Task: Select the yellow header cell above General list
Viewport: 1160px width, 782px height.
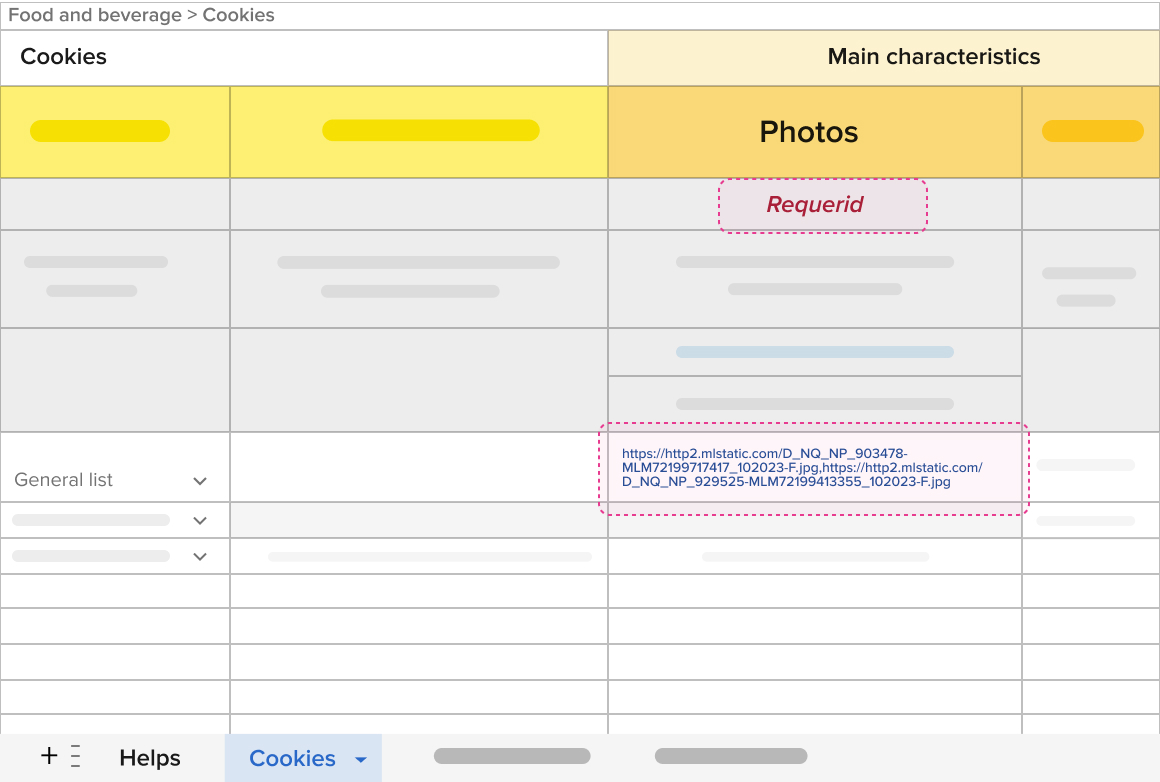Action: coord(100,131)
